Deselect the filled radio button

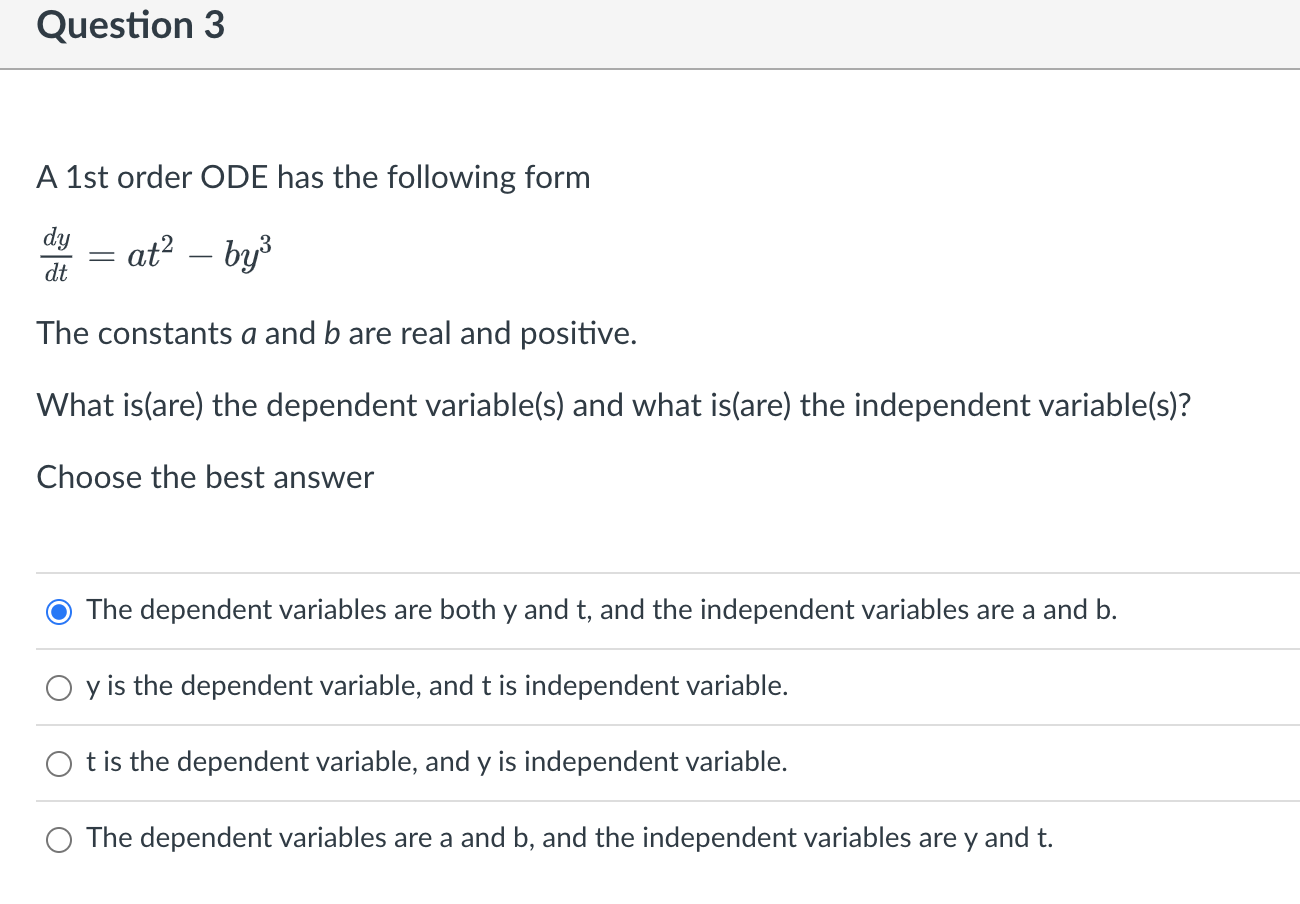tap(58, 610)
